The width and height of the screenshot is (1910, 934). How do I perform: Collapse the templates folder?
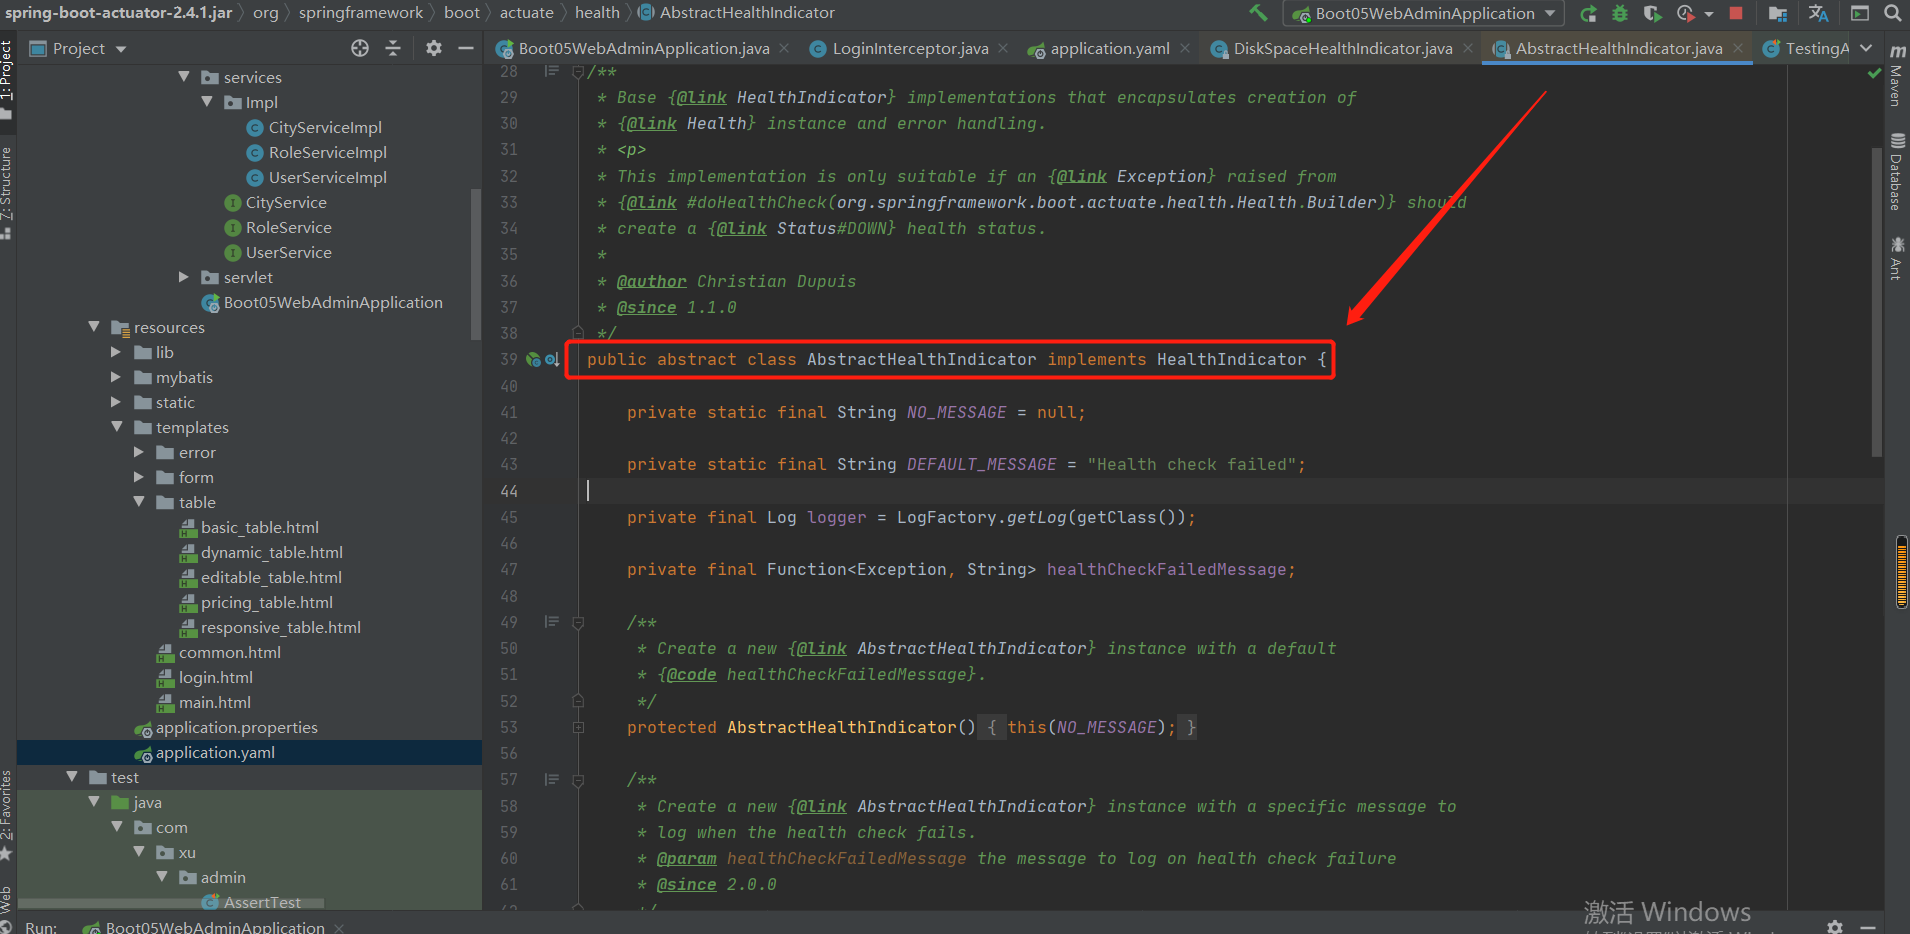coord(116,427)
